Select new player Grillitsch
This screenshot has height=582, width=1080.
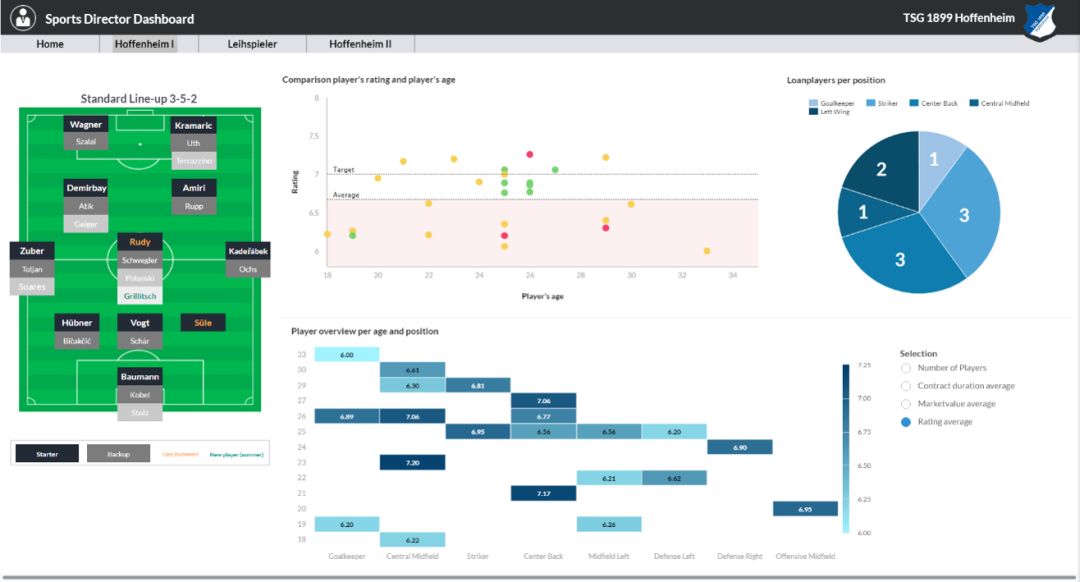(140, 296)
